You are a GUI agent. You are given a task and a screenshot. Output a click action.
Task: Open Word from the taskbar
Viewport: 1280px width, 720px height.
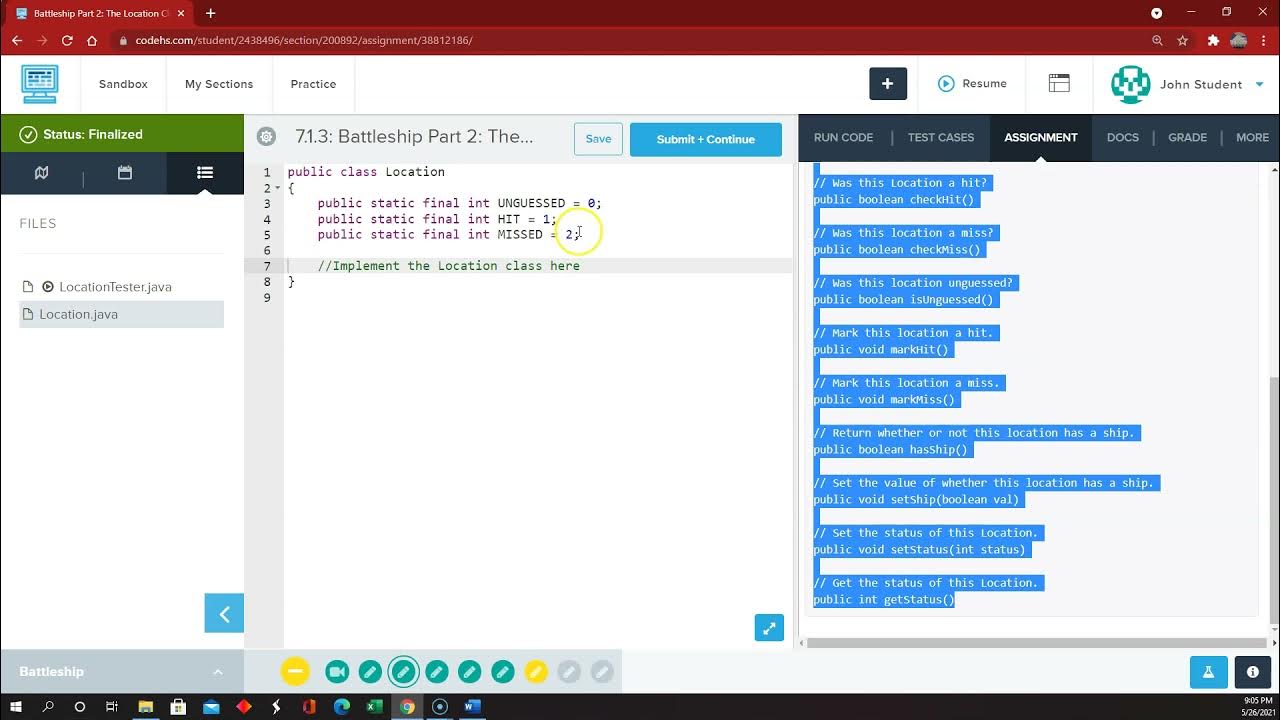(x=472, y=706)
